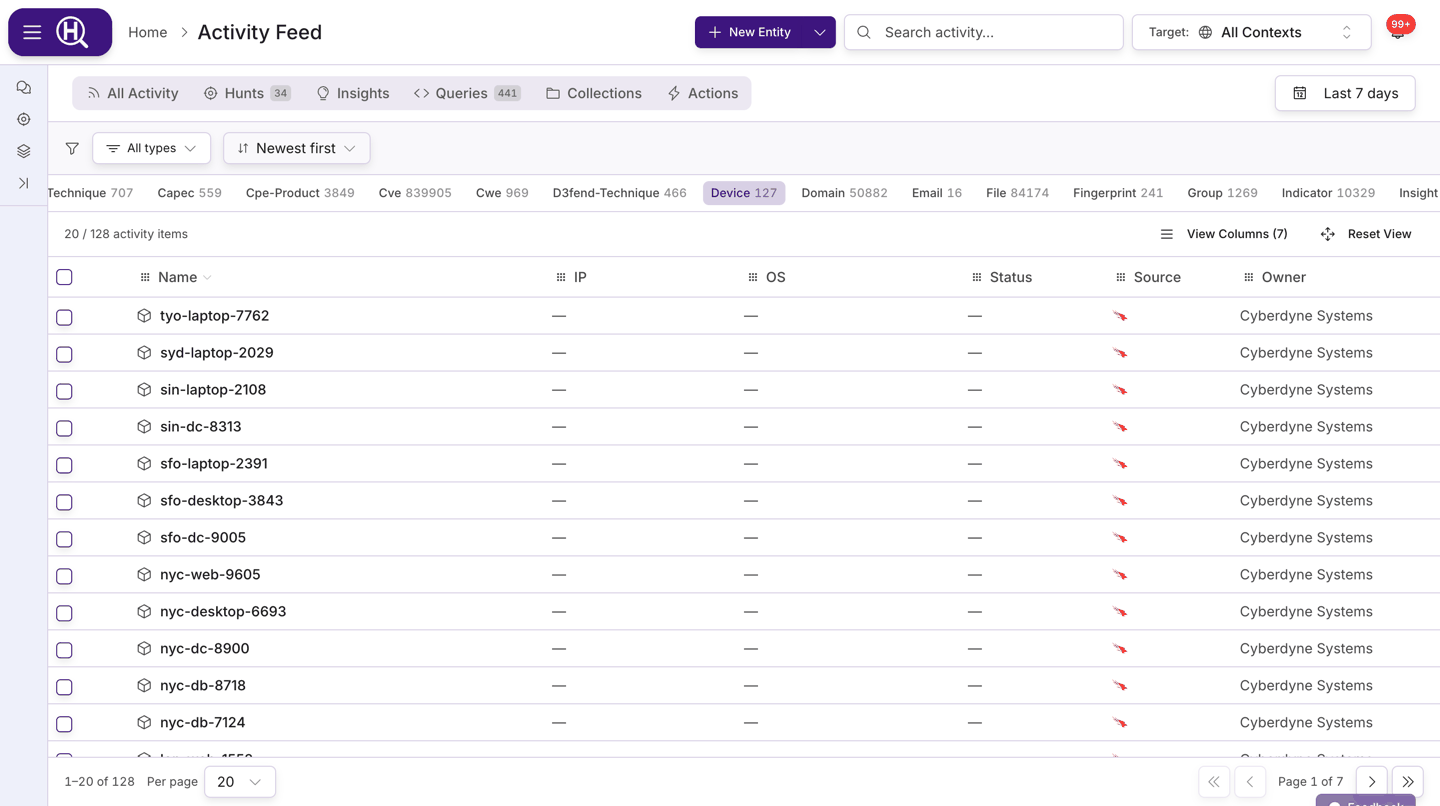Open the nyc-db-7124 device name
This screenshot has width=1440, height=806.
click(202, 722)
